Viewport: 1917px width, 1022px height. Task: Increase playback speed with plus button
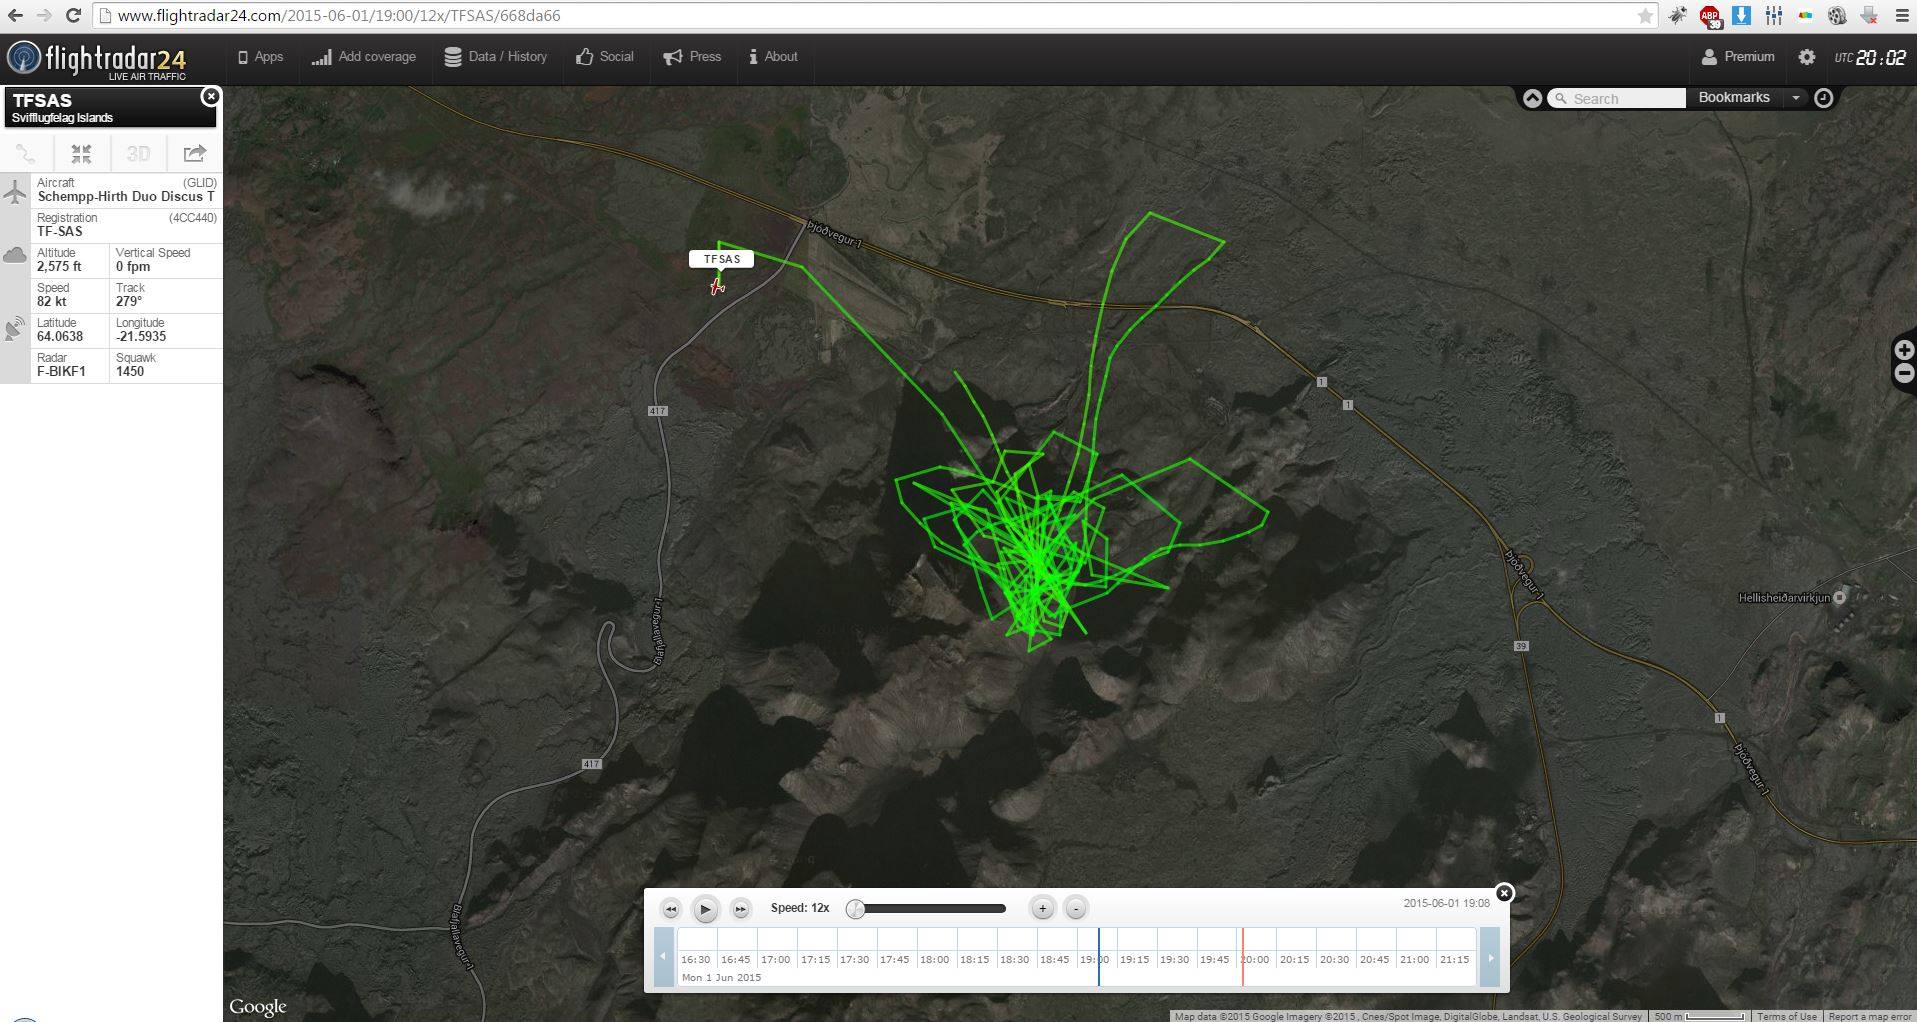1042,908
